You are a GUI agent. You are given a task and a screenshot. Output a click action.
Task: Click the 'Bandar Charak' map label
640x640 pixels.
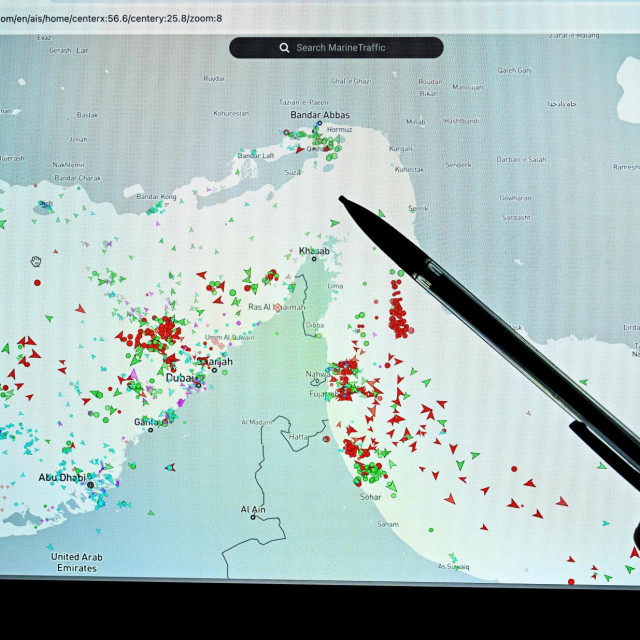[78, 178]
